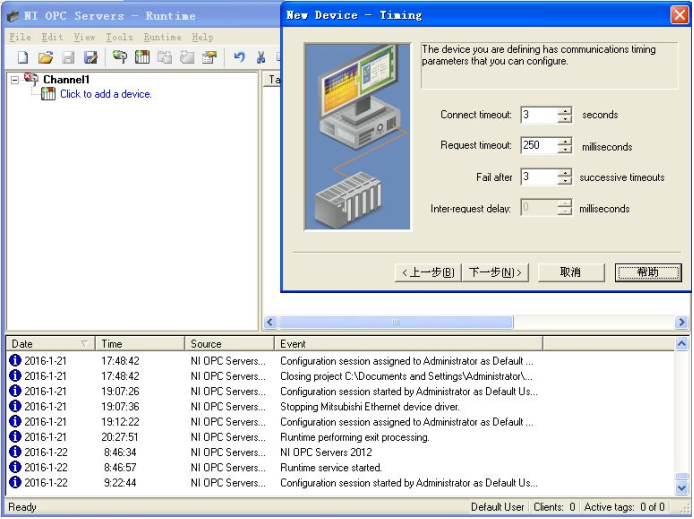The width and height of the screenshot is (694, 519).
Task: Select the 'Runtime service started.' event
Action: 331,467
